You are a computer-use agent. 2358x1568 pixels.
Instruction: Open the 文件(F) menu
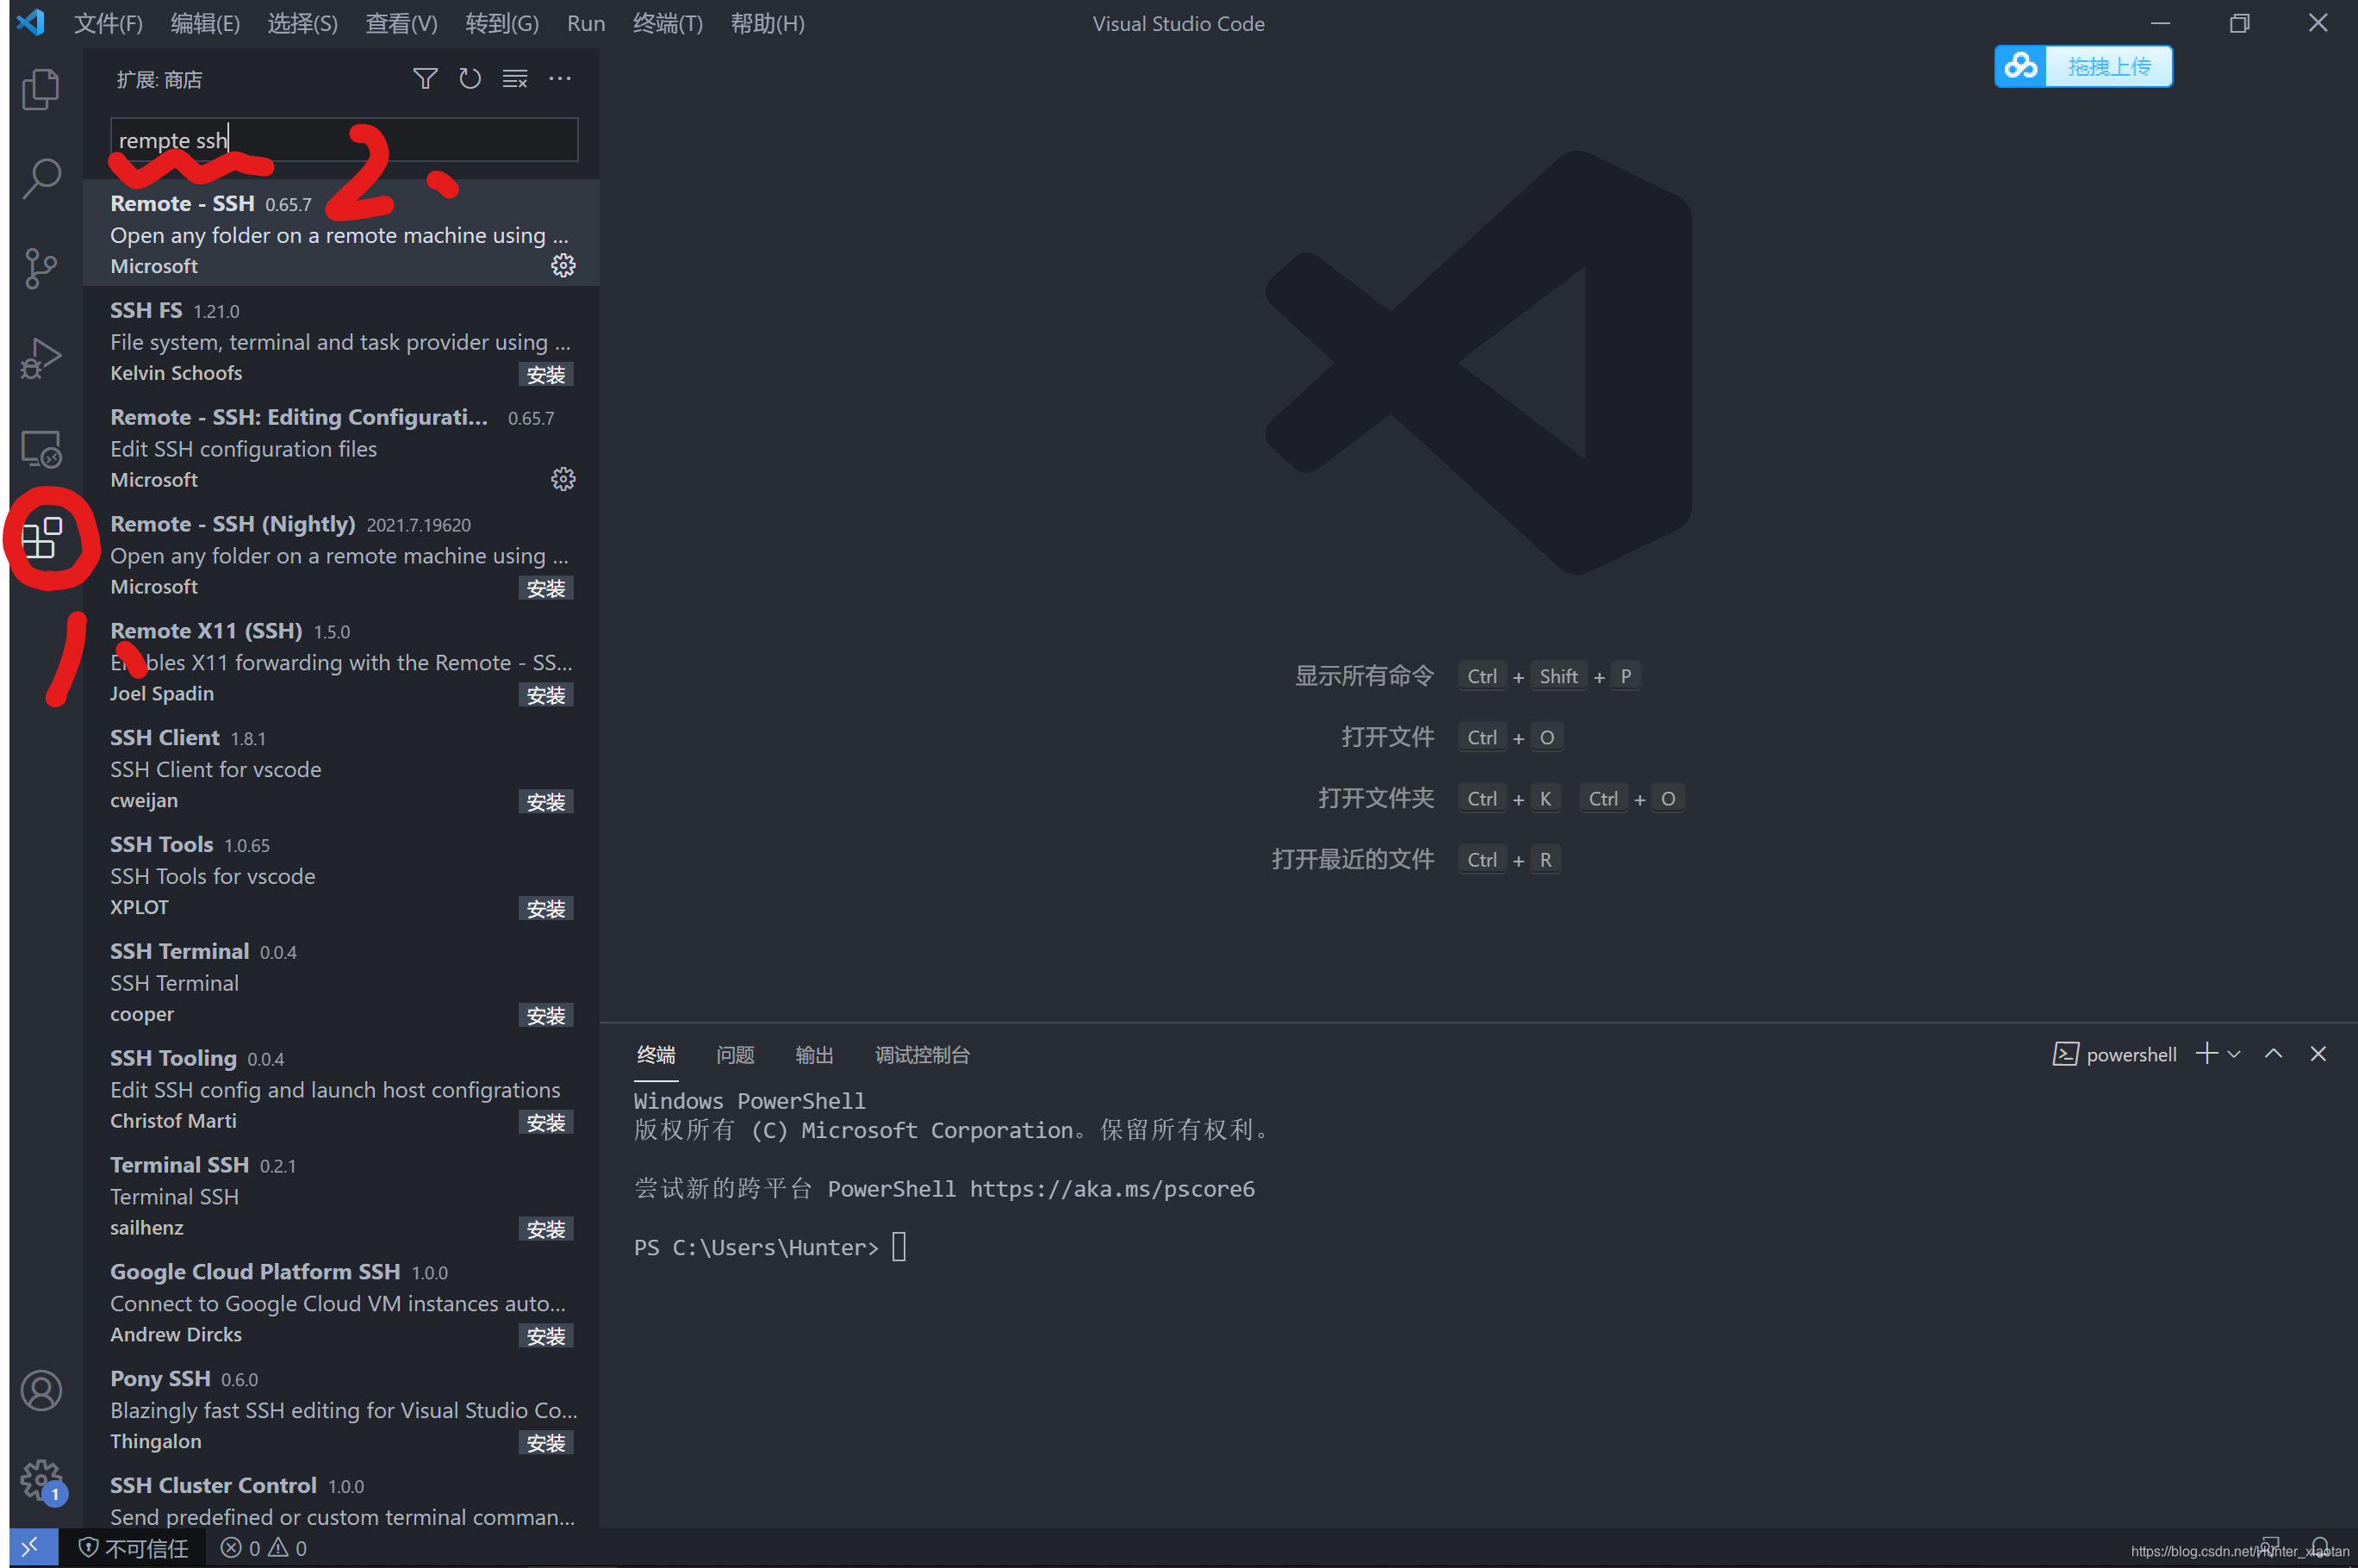108,23
